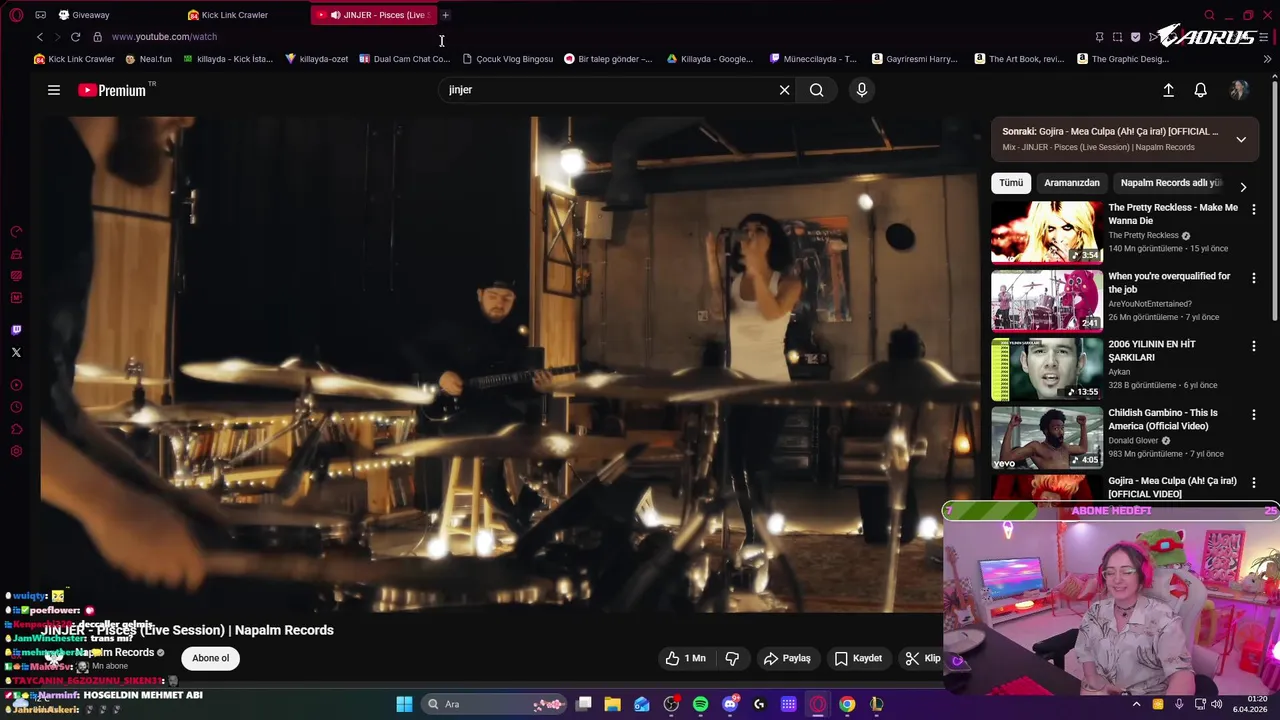Open the Neal.fun bookmark

147,59
